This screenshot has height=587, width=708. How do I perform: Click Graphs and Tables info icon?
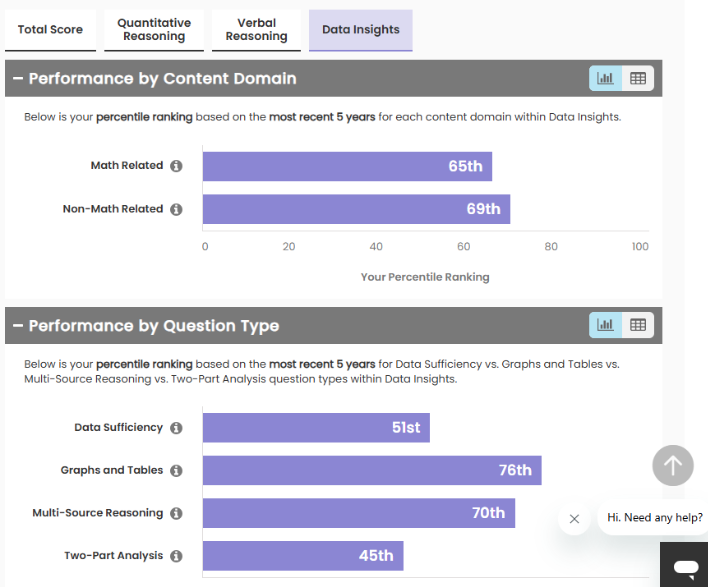[176, 471]
